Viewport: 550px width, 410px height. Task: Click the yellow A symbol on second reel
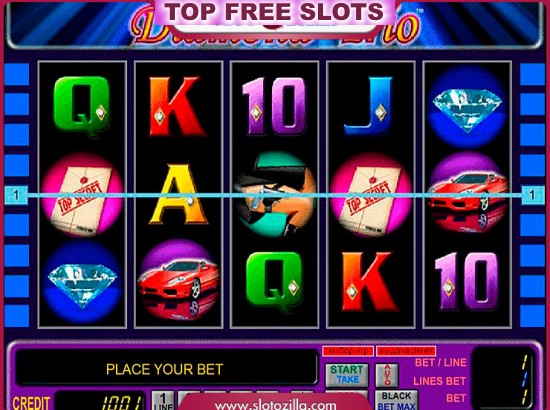coord(179,194)
